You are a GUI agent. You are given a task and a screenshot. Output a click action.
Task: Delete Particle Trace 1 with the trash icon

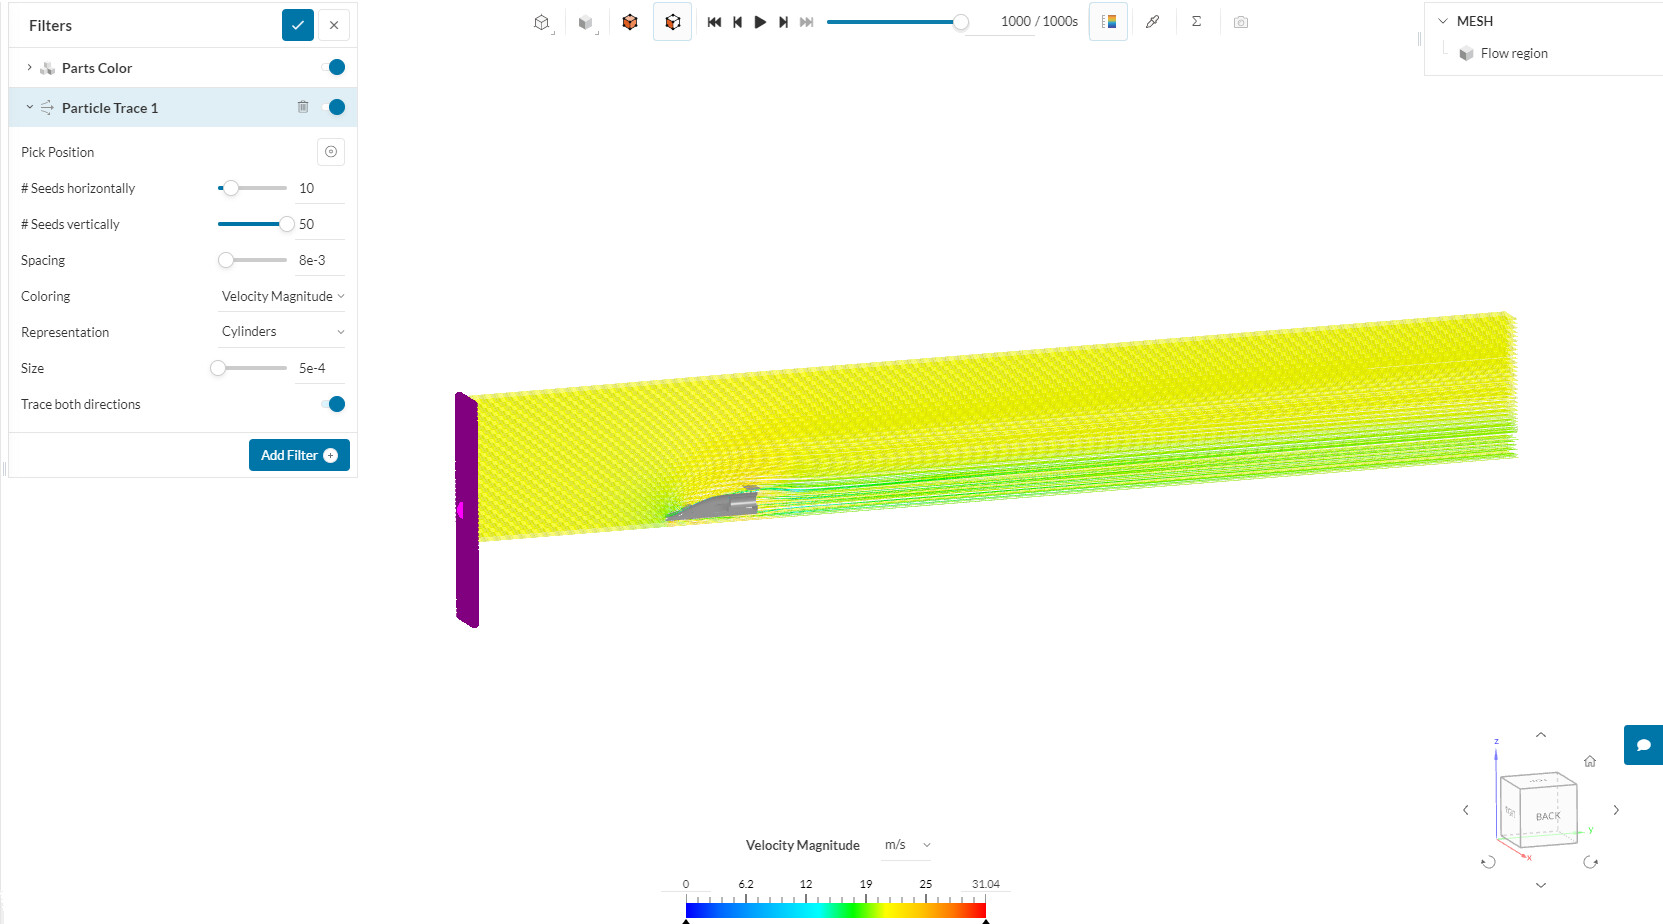click(303, 107)
